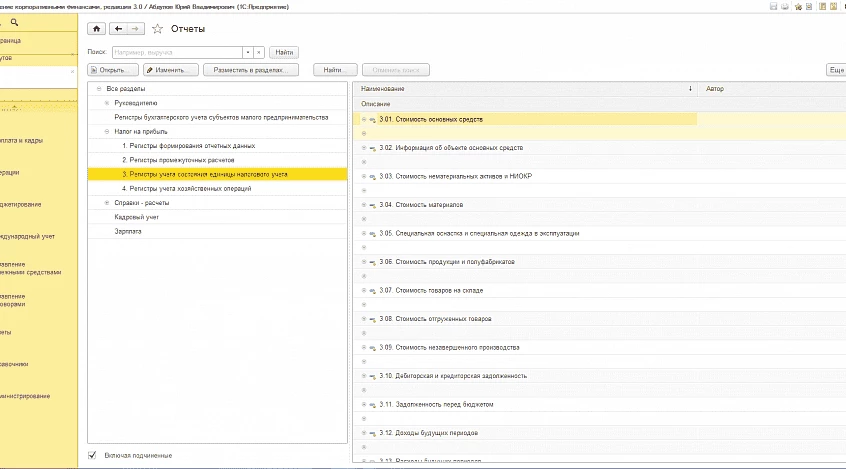Collapse row 3.06 Стоимость продукции и полуфабрикатов
This screenshot has height=469, width=846.
tap(364, 262)
